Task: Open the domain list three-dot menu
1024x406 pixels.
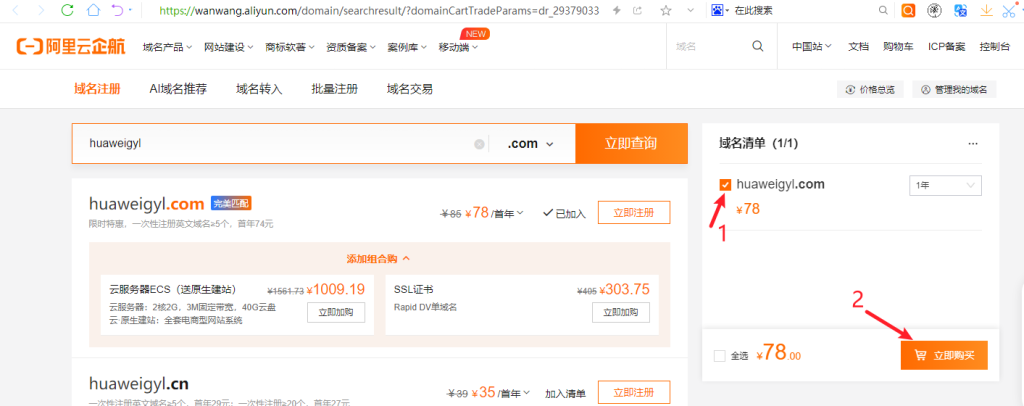Action: [x=973, y=144]
